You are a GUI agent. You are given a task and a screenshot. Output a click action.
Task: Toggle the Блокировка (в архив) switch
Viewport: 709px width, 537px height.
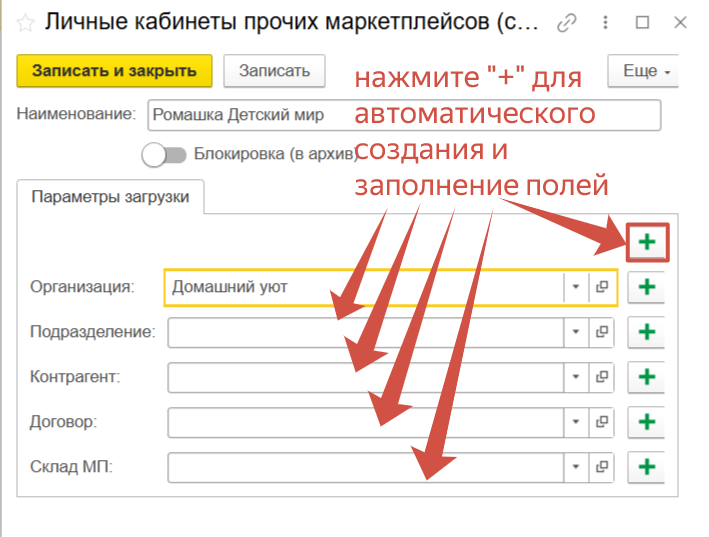tap(165, 155)
